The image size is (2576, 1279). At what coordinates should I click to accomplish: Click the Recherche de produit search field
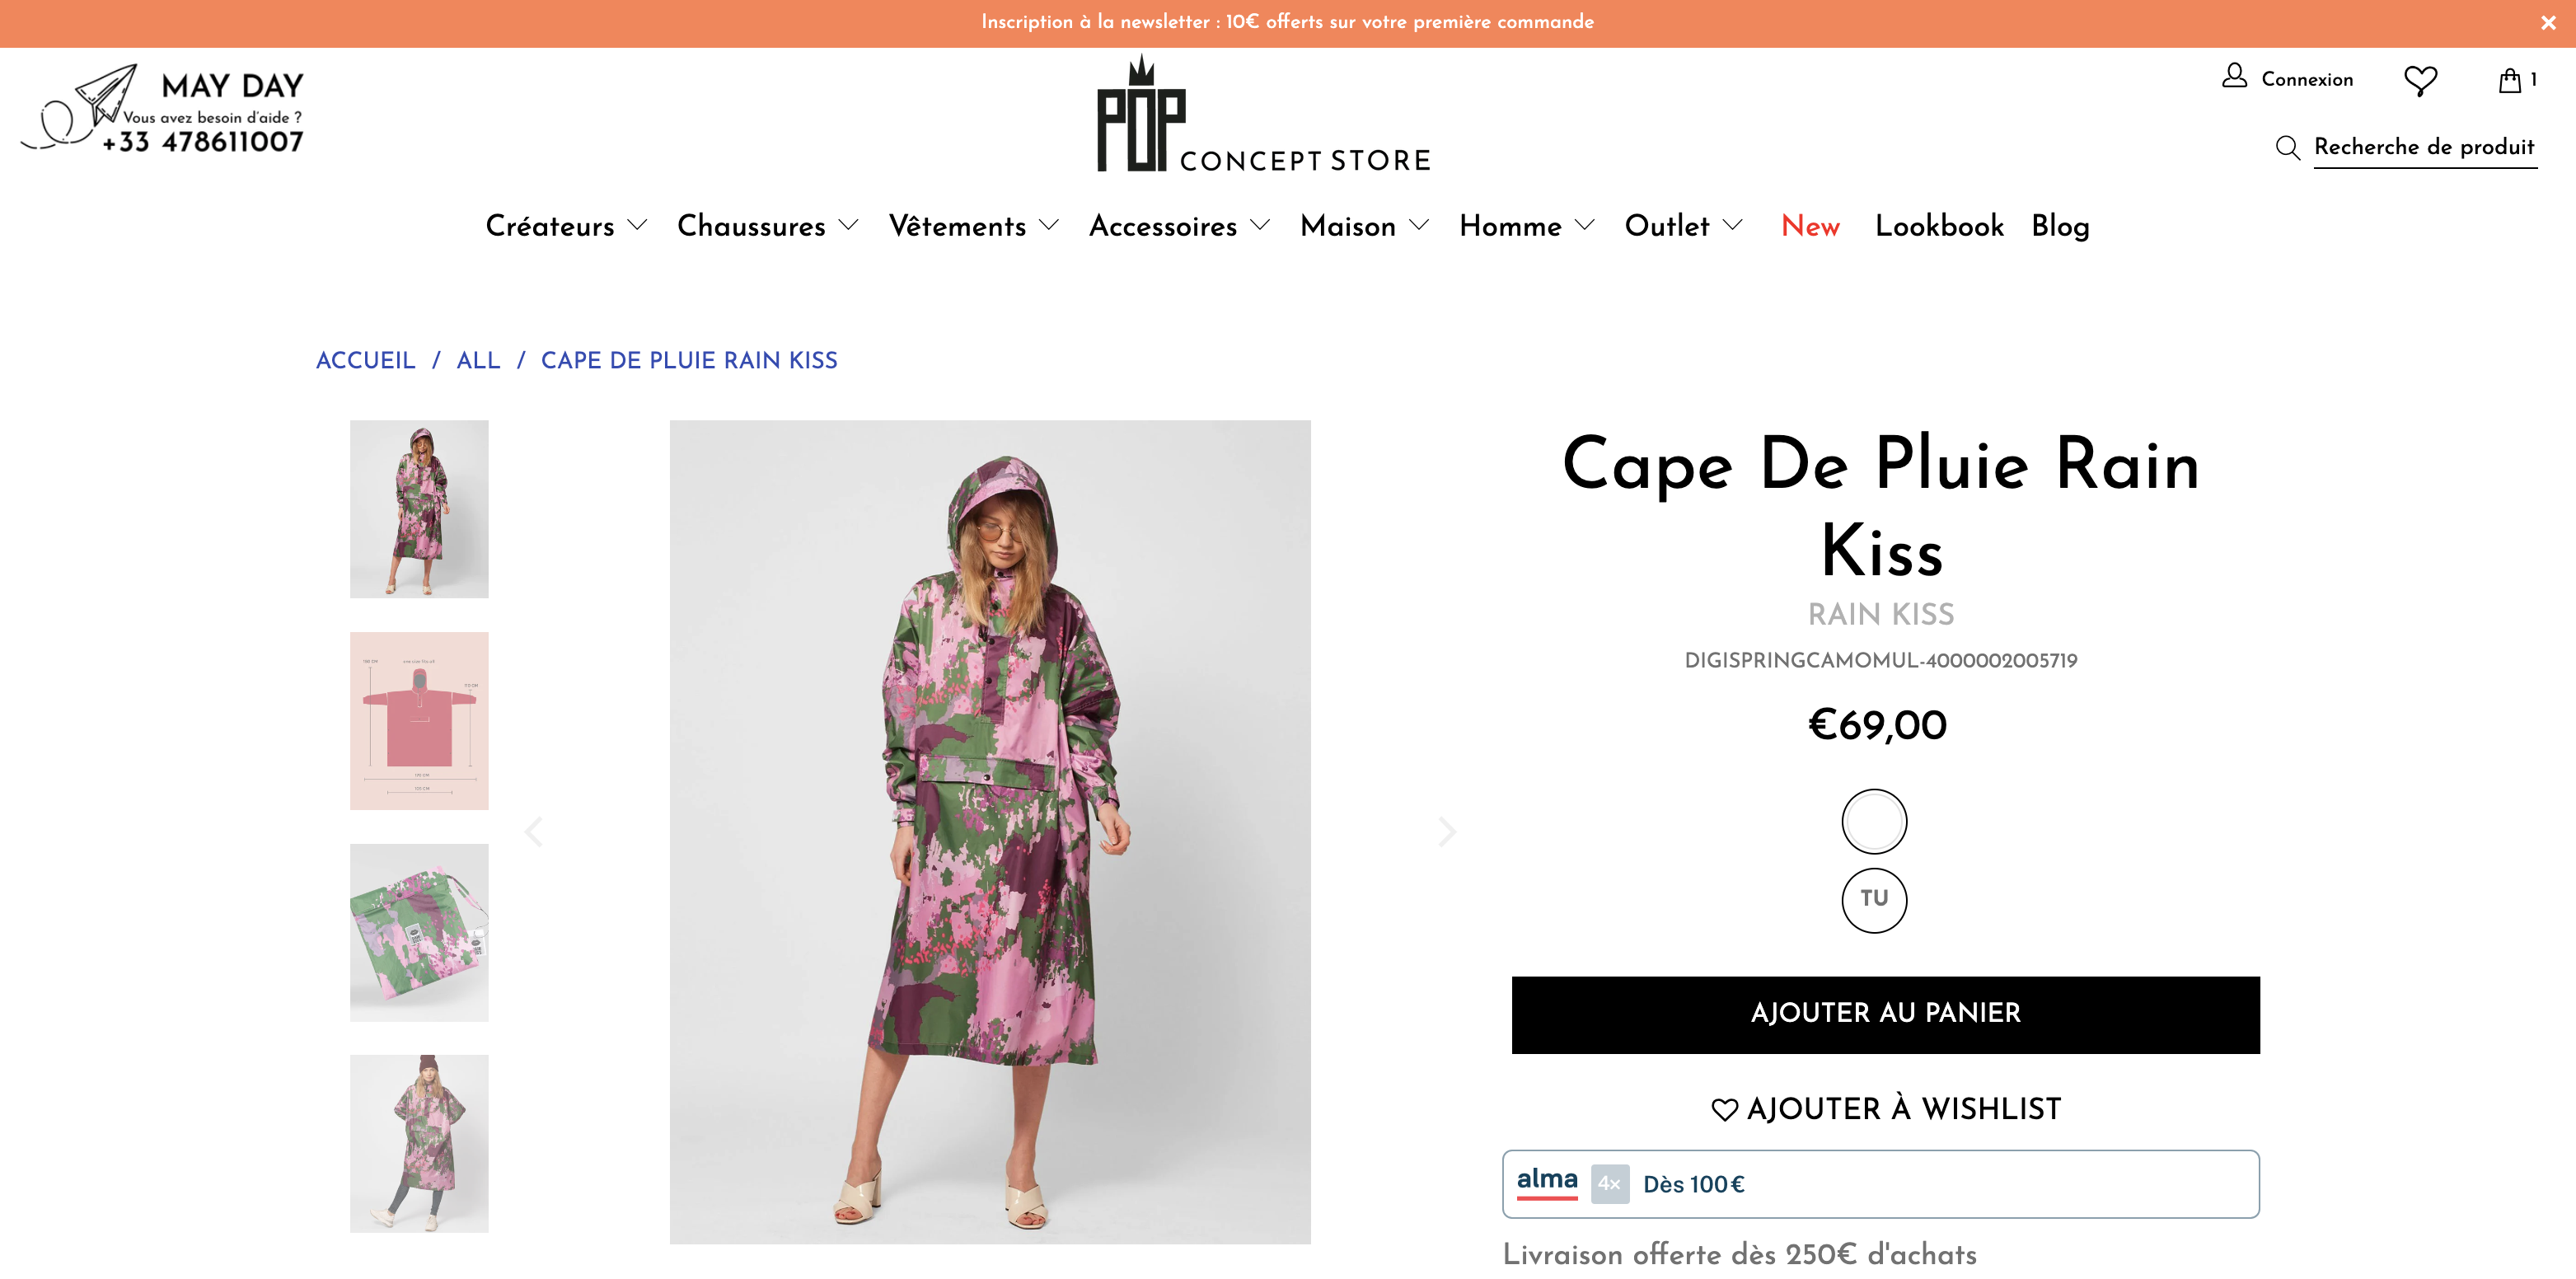(2425, 148)
